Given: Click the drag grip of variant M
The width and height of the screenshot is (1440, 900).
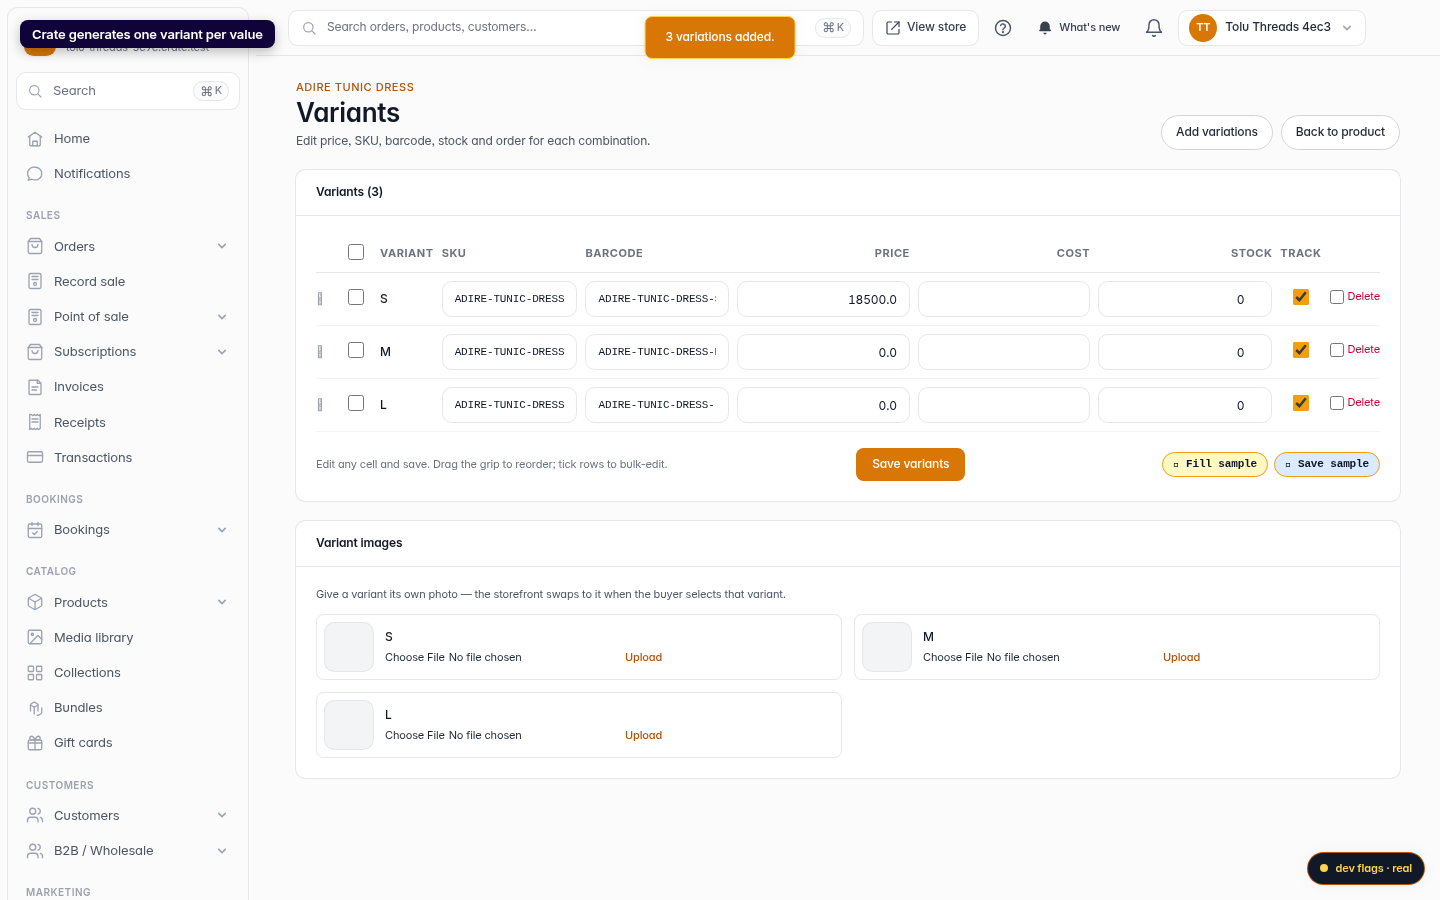Looking at the screenshot, I should point(320,352).
